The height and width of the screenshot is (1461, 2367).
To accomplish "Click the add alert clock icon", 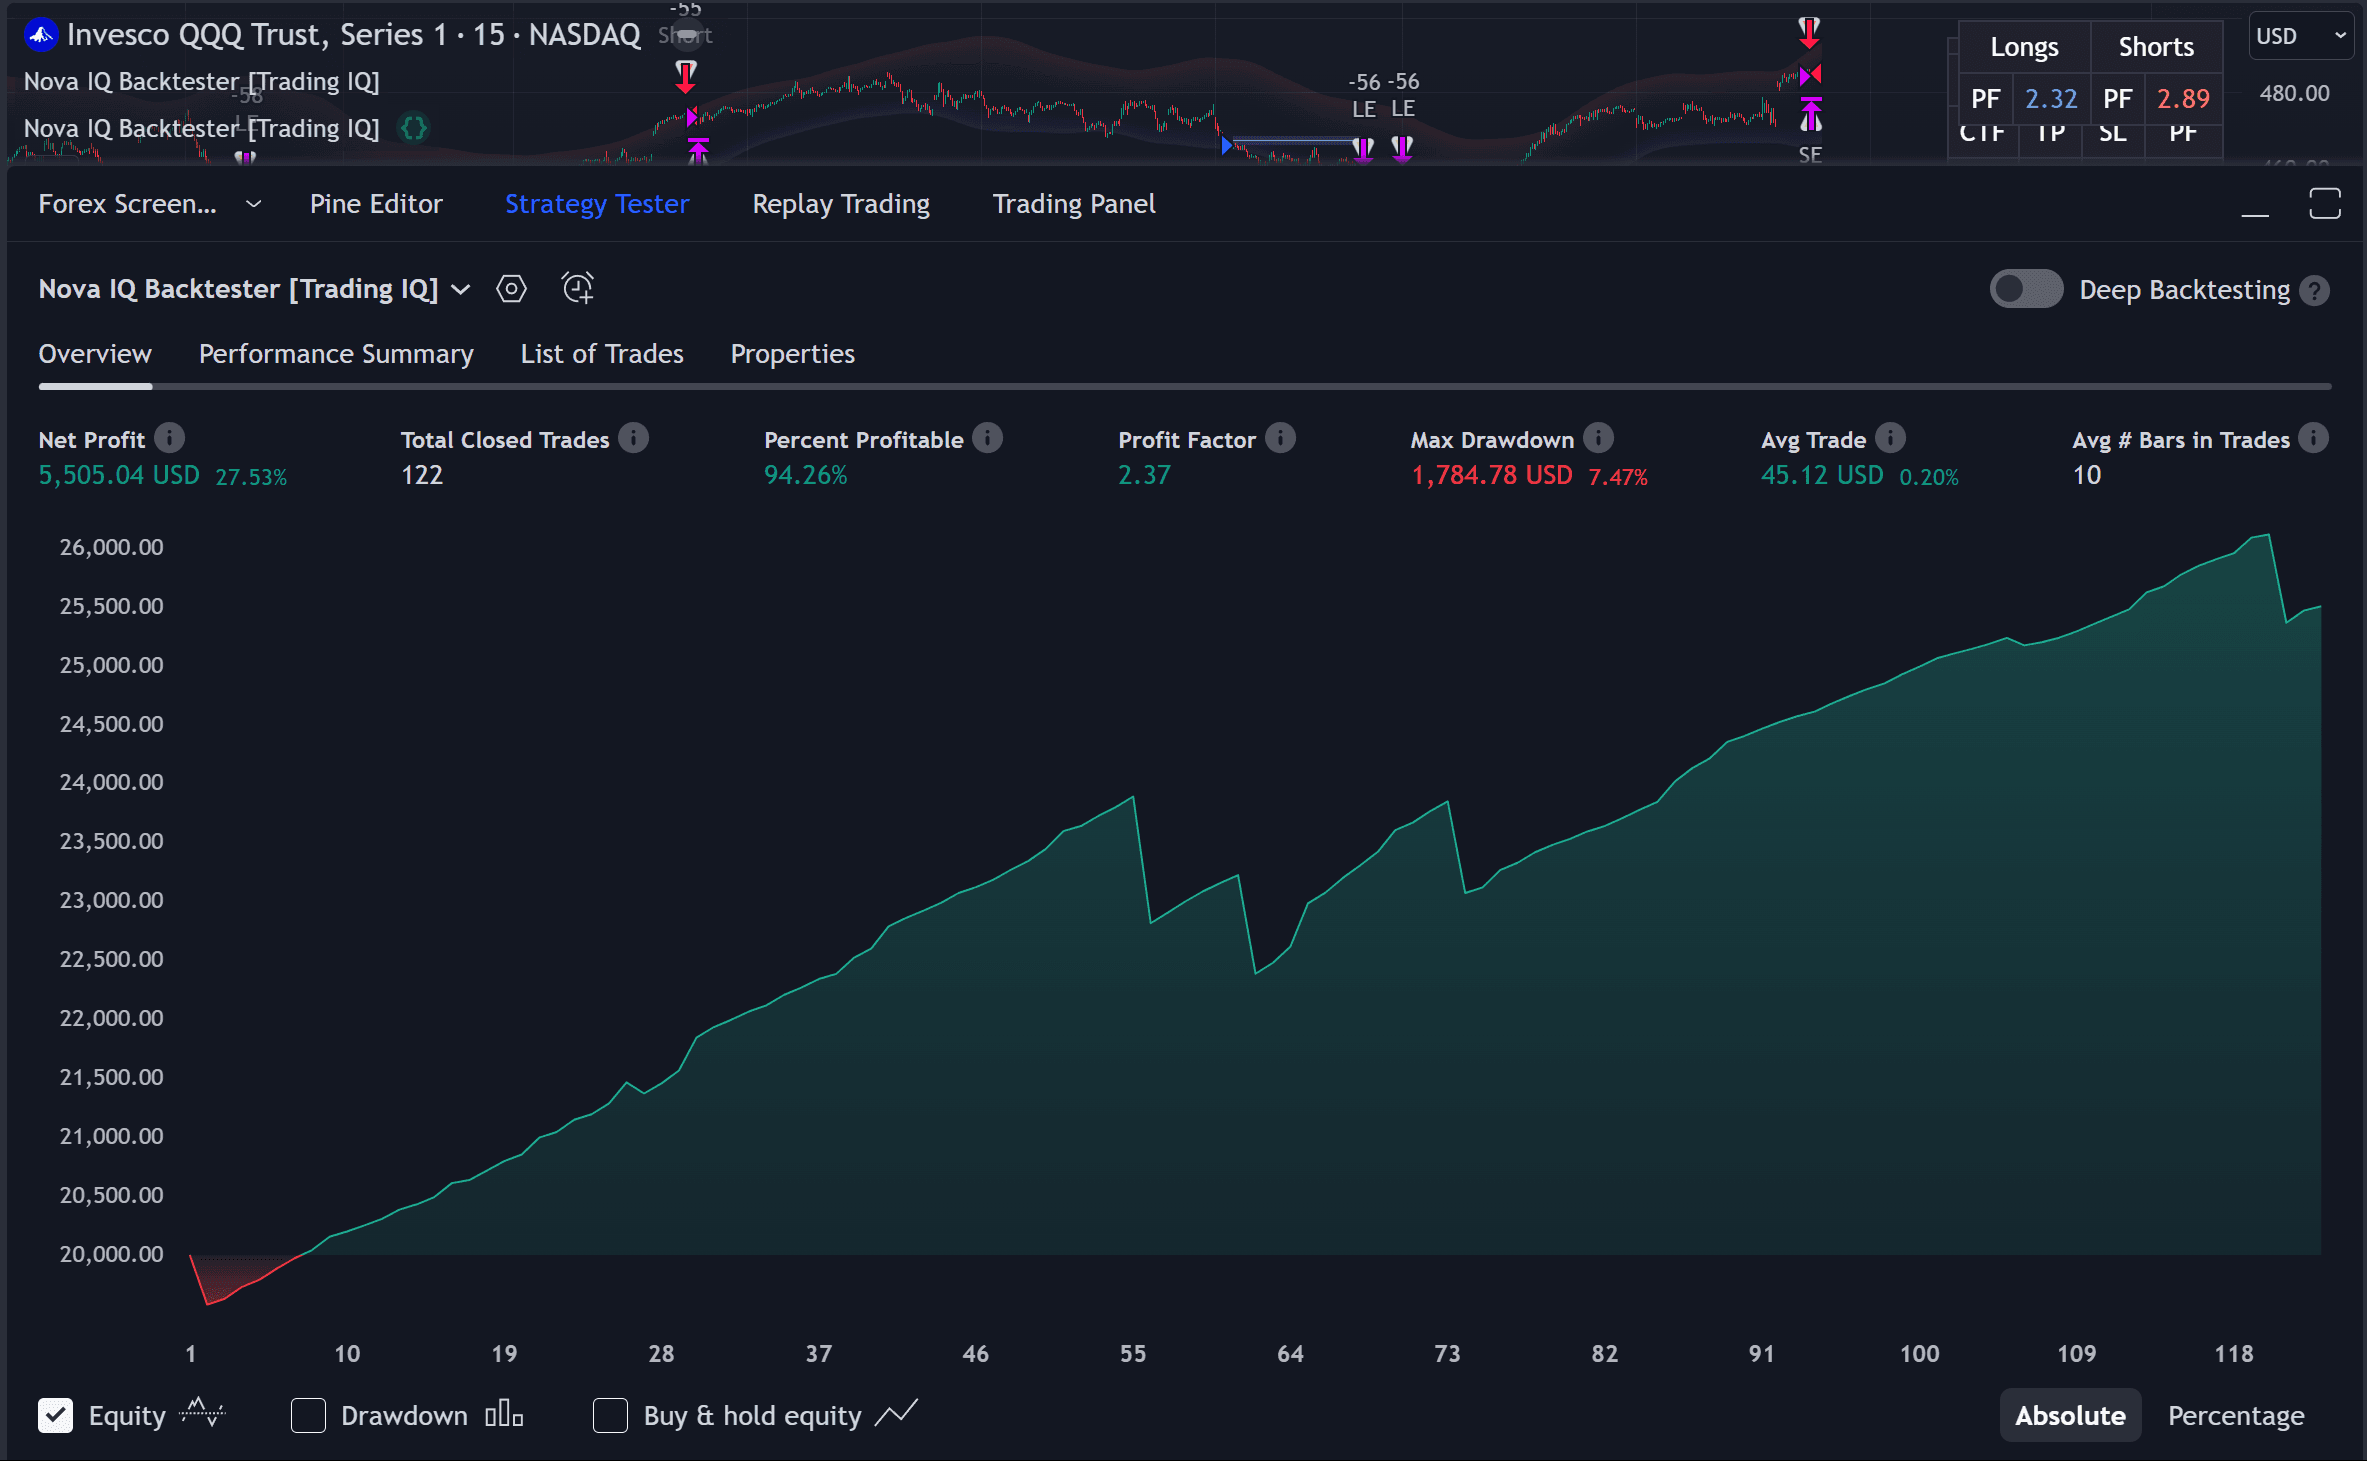I will [577, 288].
